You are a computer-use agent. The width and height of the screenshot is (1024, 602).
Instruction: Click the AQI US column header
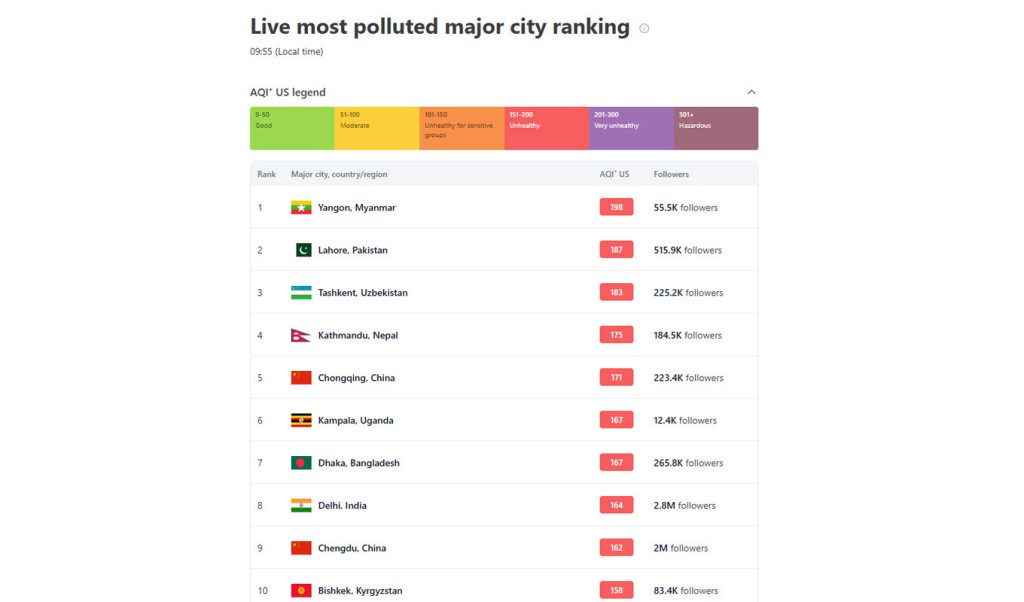click(615, 174)
